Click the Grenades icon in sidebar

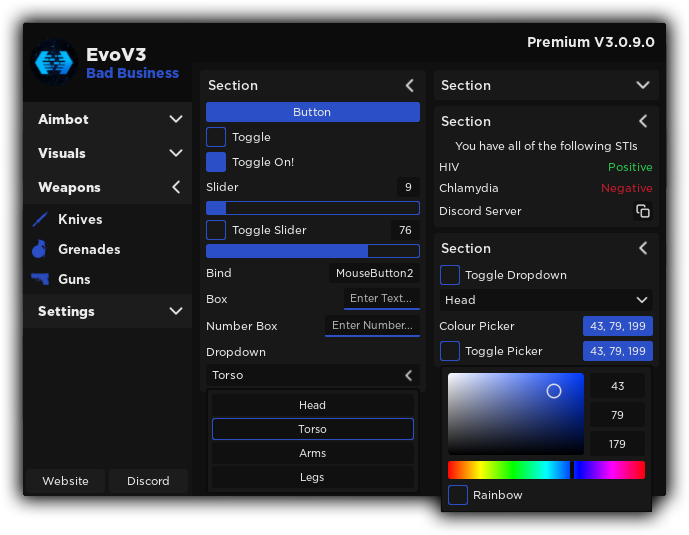point(40,249)
